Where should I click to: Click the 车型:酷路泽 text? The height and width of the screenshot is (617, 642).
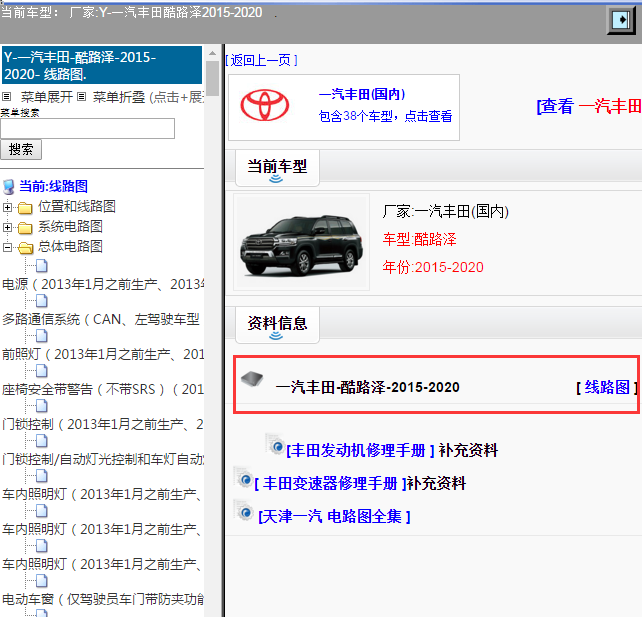[x=419, y=240]
